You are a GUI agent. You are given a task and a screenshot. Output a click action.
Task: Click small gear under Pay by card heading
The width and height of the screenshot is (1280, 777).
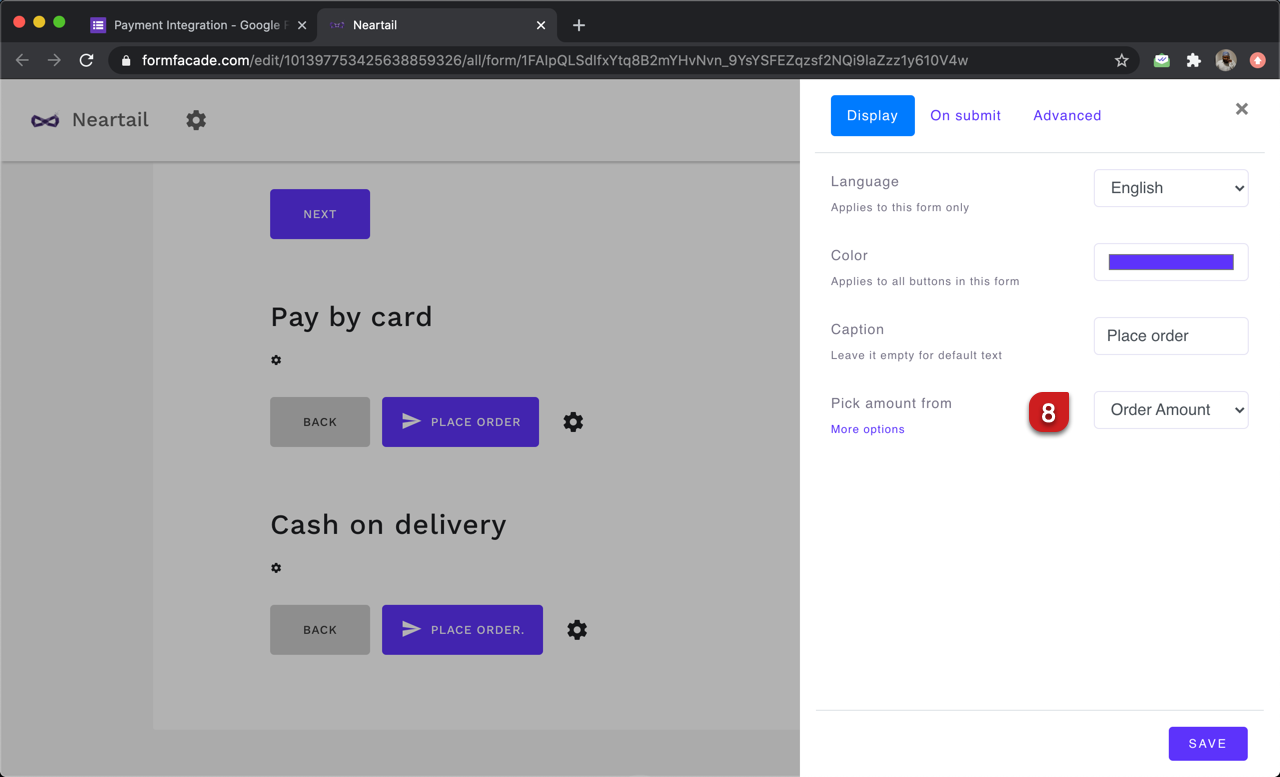[x=276, y=360]
